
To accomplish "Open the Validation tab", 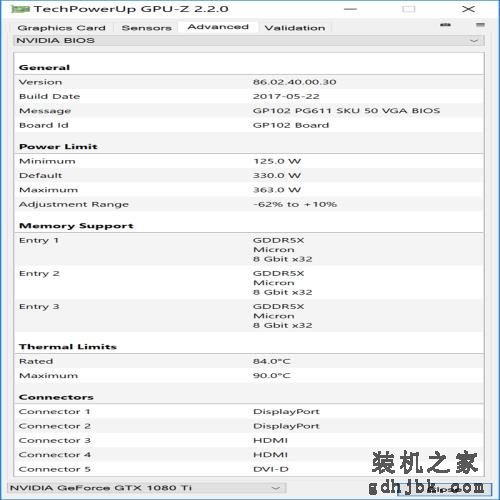I will [295, 28].
